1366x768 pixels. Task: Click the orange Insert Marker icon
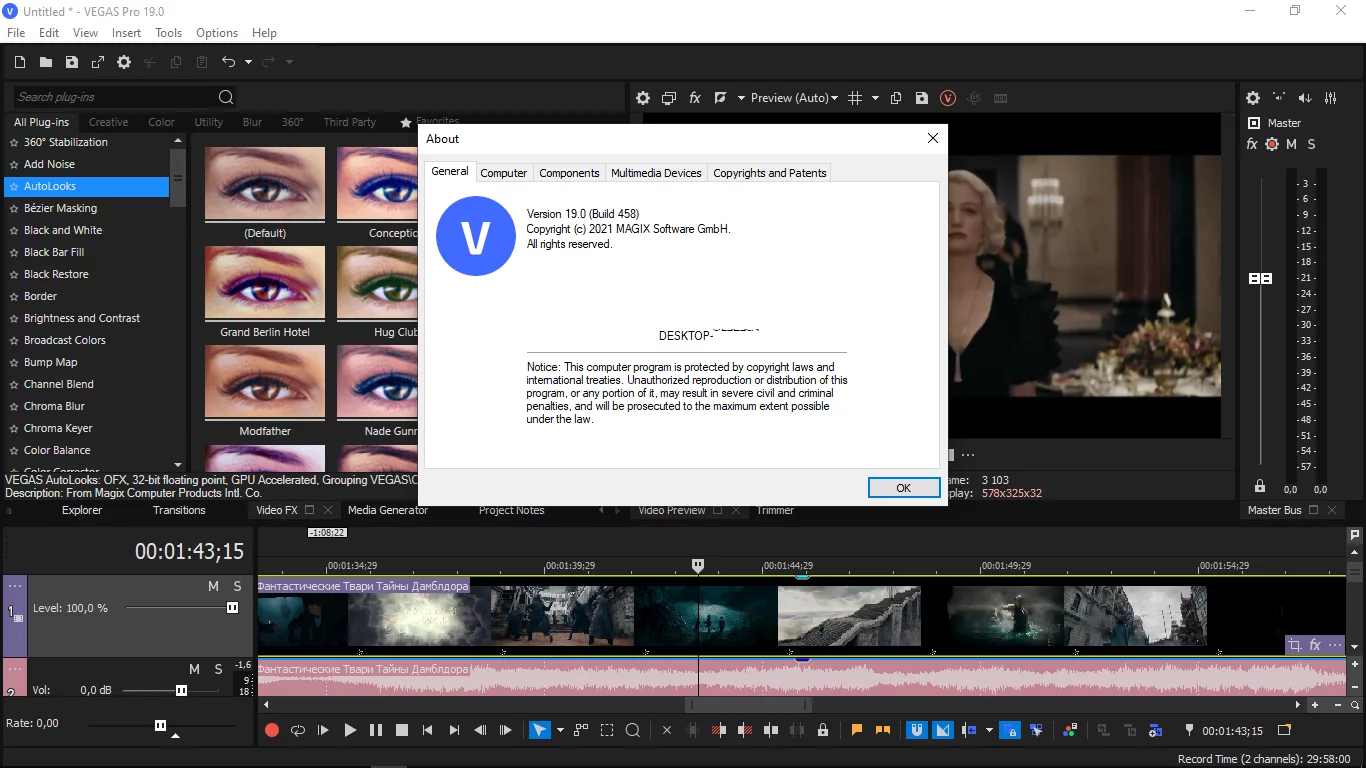pos(857,731)
